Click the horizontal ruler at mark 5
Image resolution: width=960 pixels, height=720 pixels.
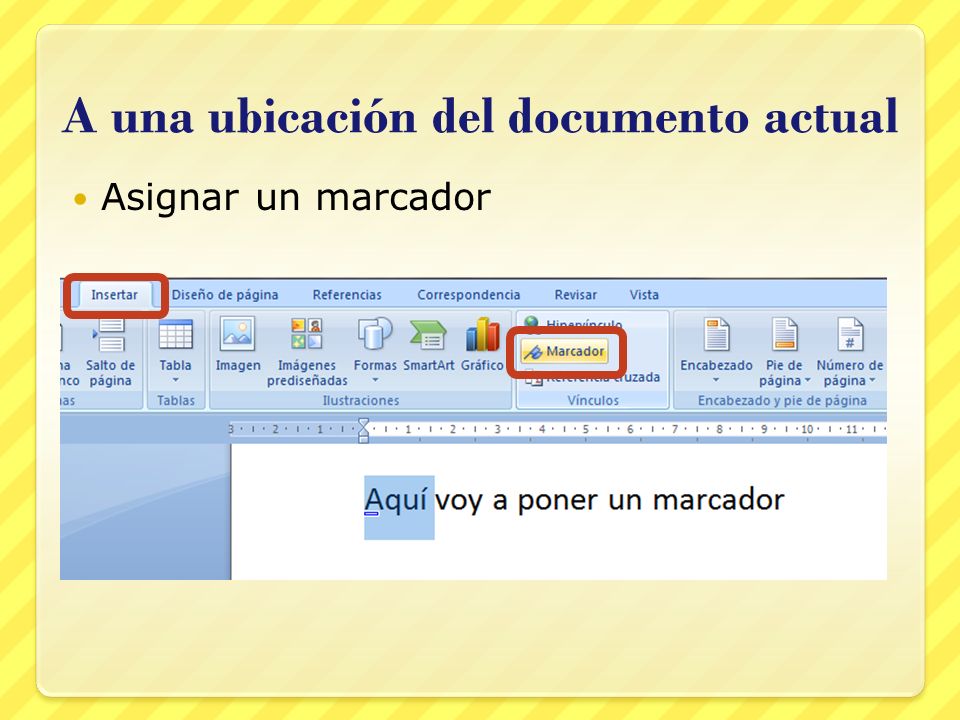(586, 429)
